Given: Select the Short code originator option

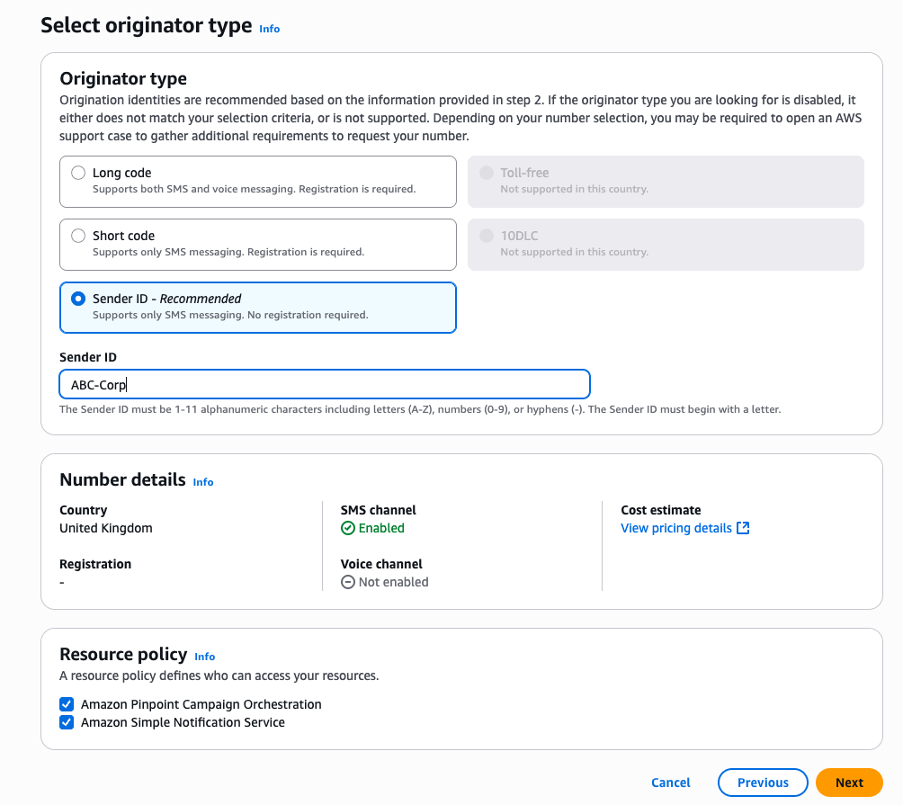Looking at the screenshot, I should tap(78, 236).
